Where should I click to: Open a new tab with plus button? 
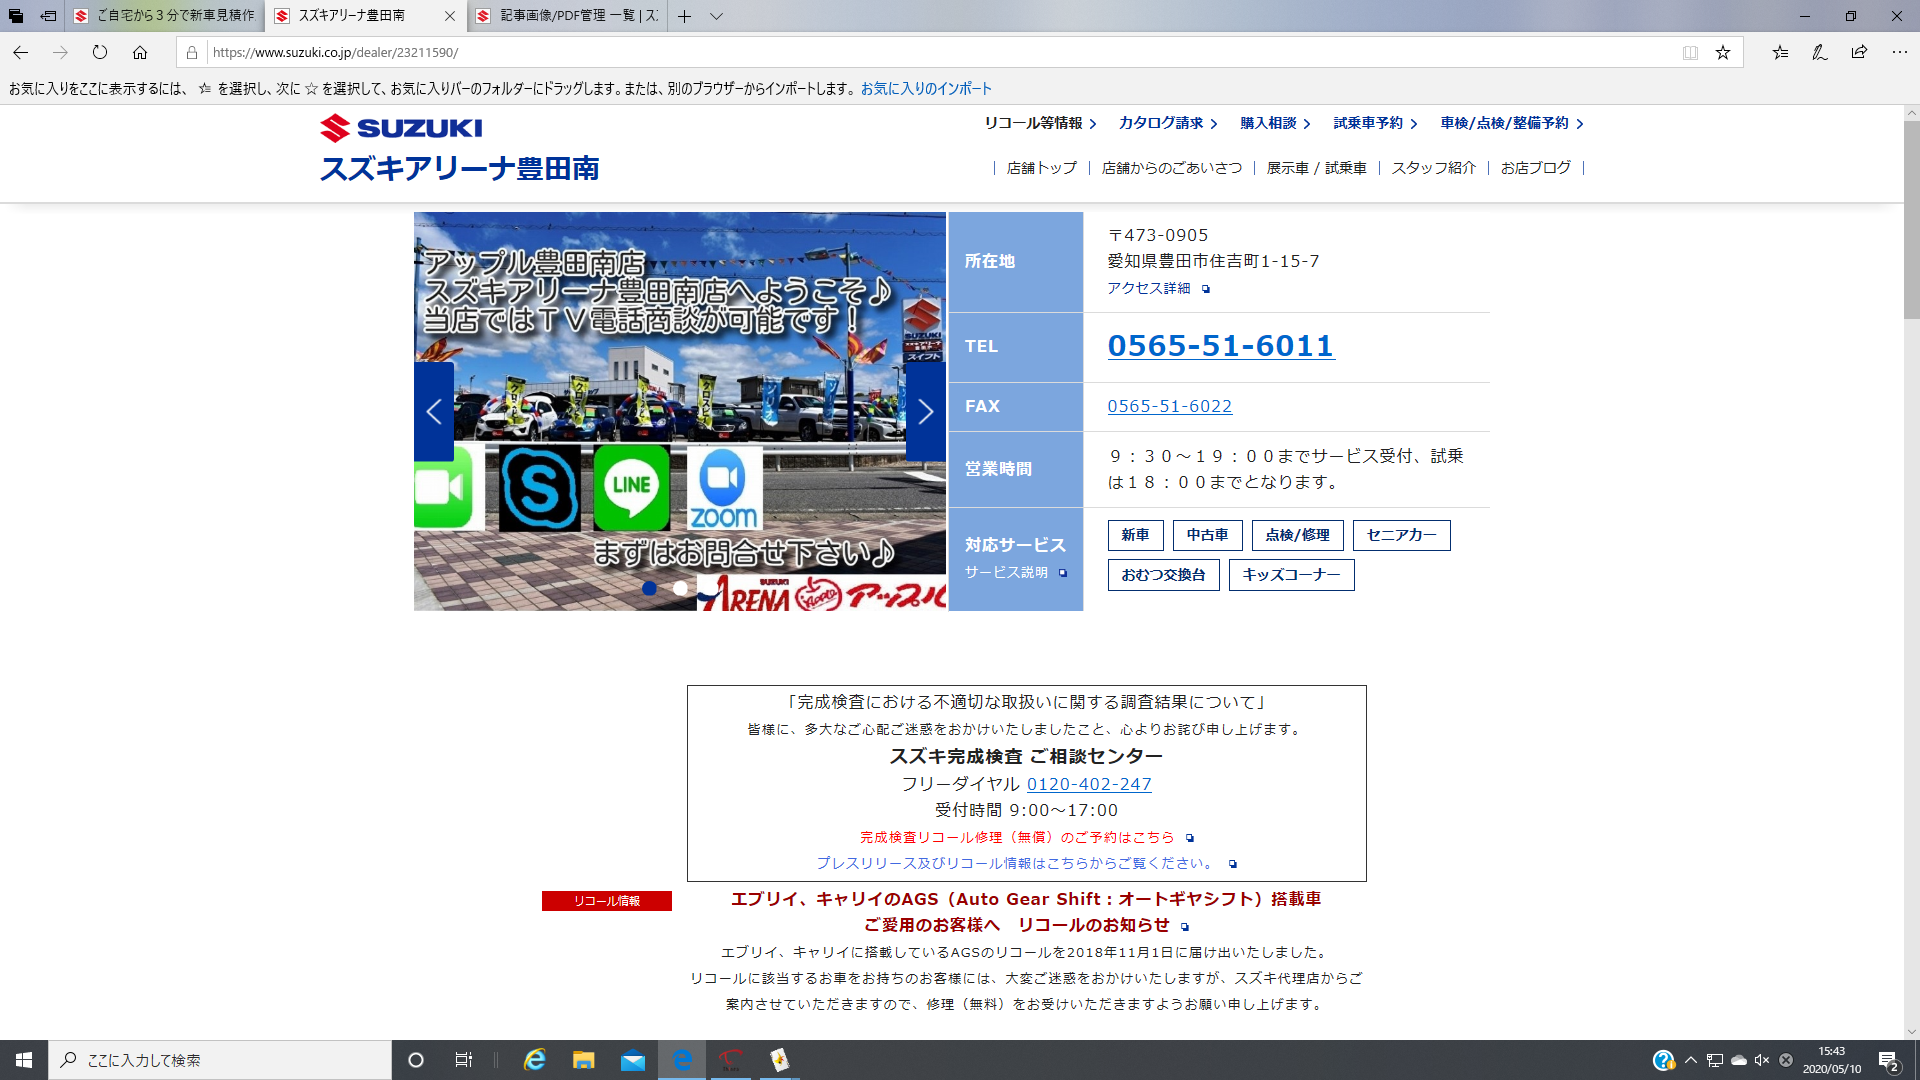[x=684, y=16]
